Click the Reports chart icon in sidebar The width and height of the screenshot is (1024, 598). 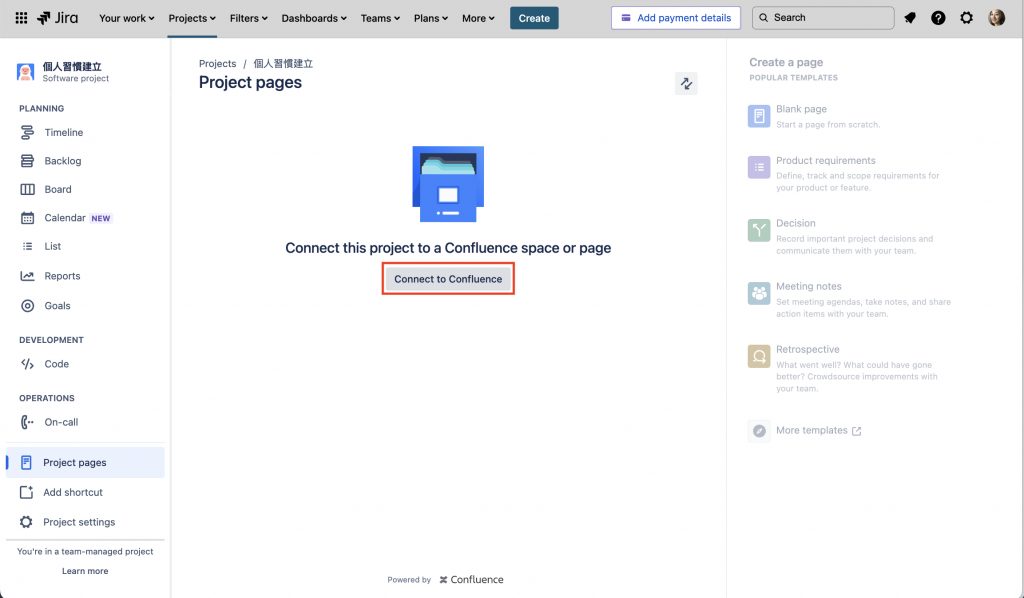coord(27,276)
